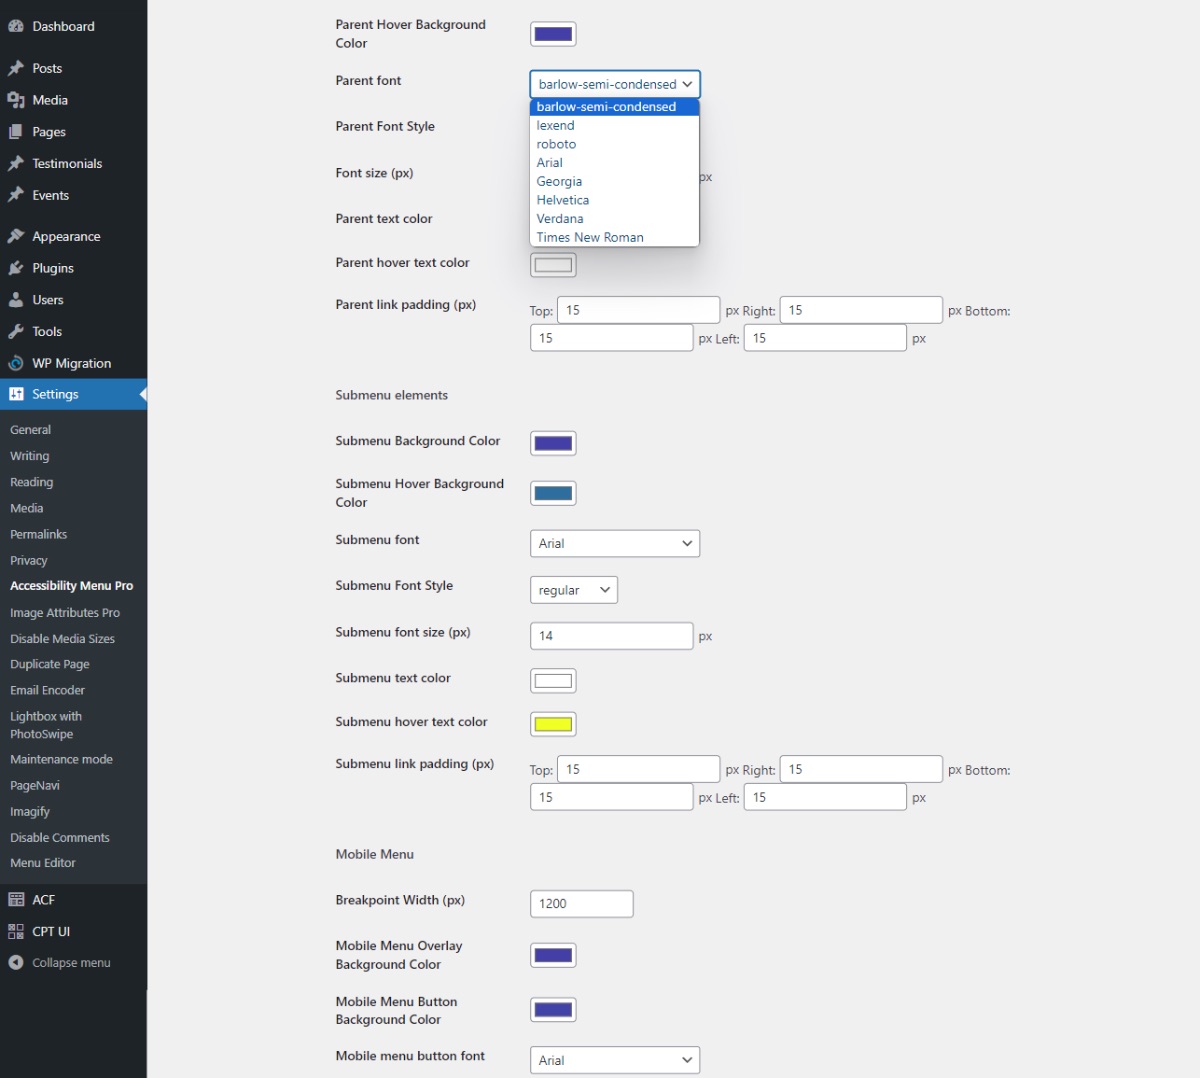Choose roboto from the font list
The width and height of the screenshot is (1200, 1078).
pyautogui.click(x=614, y=144)
